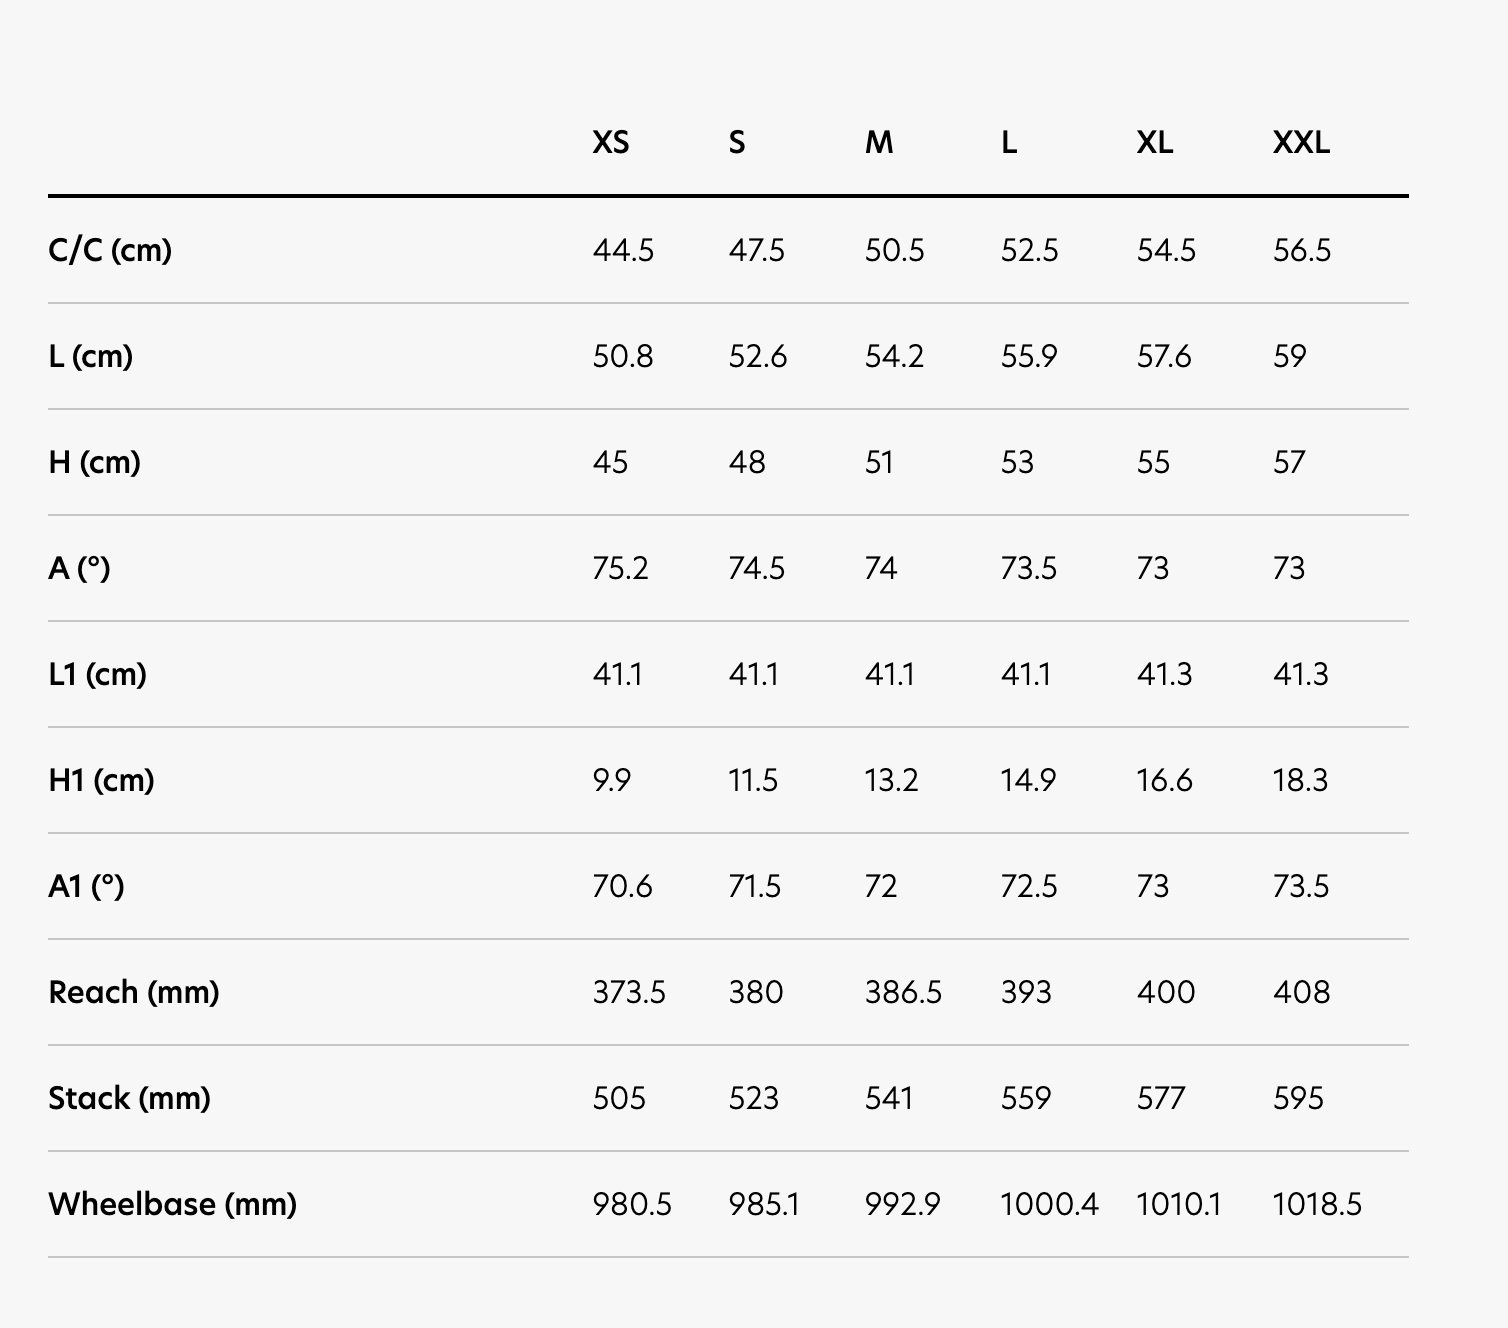Viewport: 1508px width, 1328px height.
Task: Click the C/C (cm) row label
Action: (x=110, y=250)
